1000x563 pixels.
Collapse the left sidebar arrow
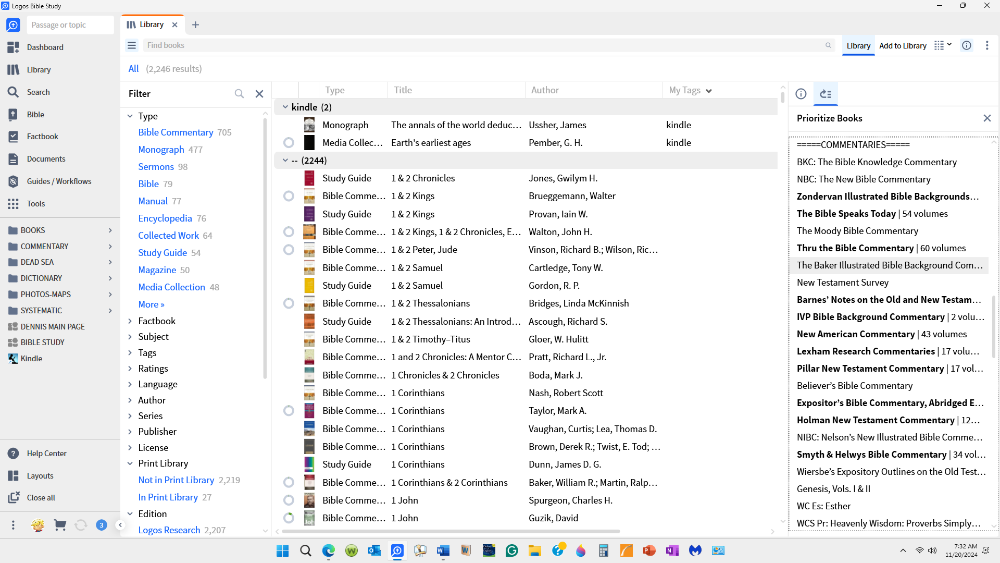(x=120, y=525)
